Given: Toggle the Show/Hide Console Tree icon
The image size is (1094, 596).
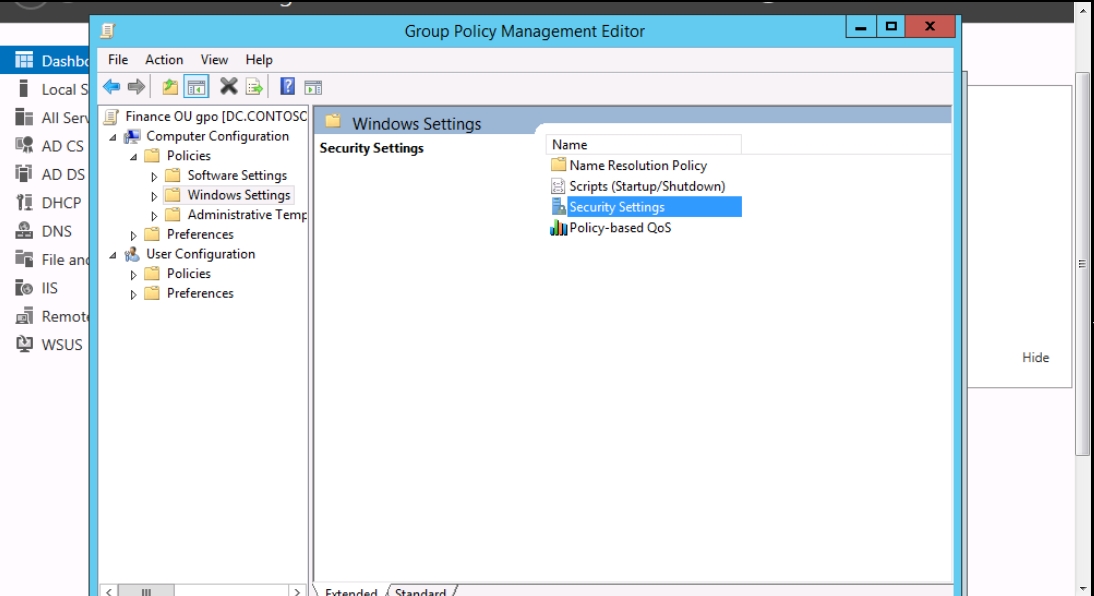Looking at the screenshot, I should click(x=197, y=87).
